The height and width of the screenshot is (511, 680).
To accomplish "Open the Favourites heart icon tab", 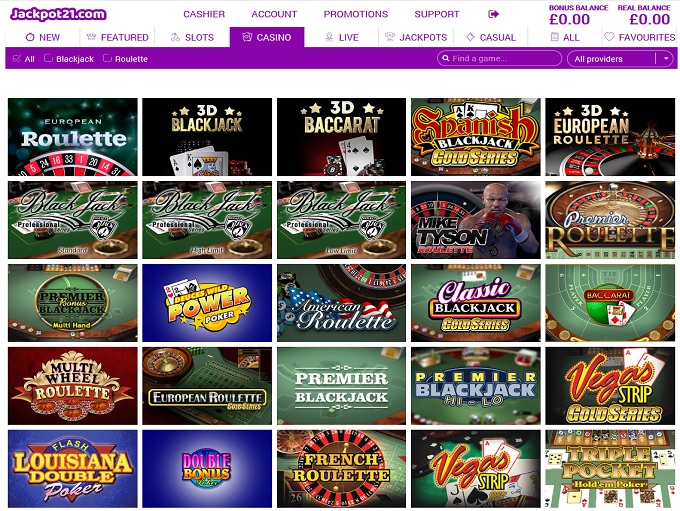I will click(x=609, y=37).
